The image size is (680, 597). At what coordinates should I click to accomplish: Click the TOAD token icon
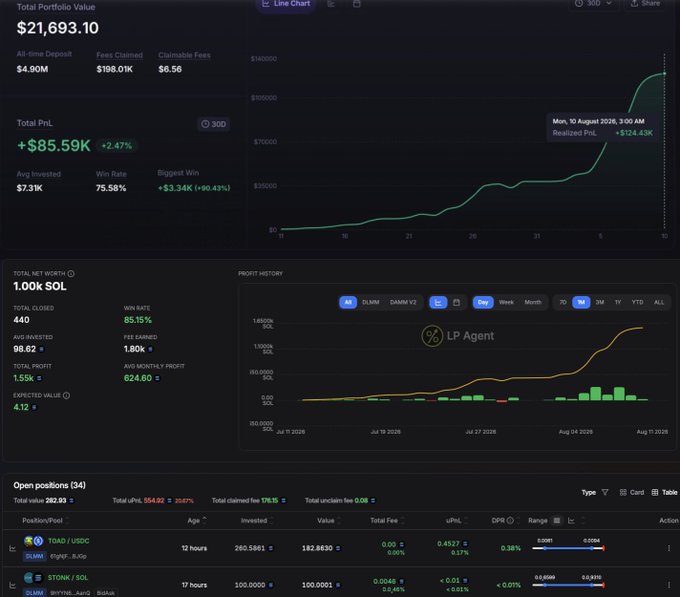pyautogui.click(x=29, y=541)
